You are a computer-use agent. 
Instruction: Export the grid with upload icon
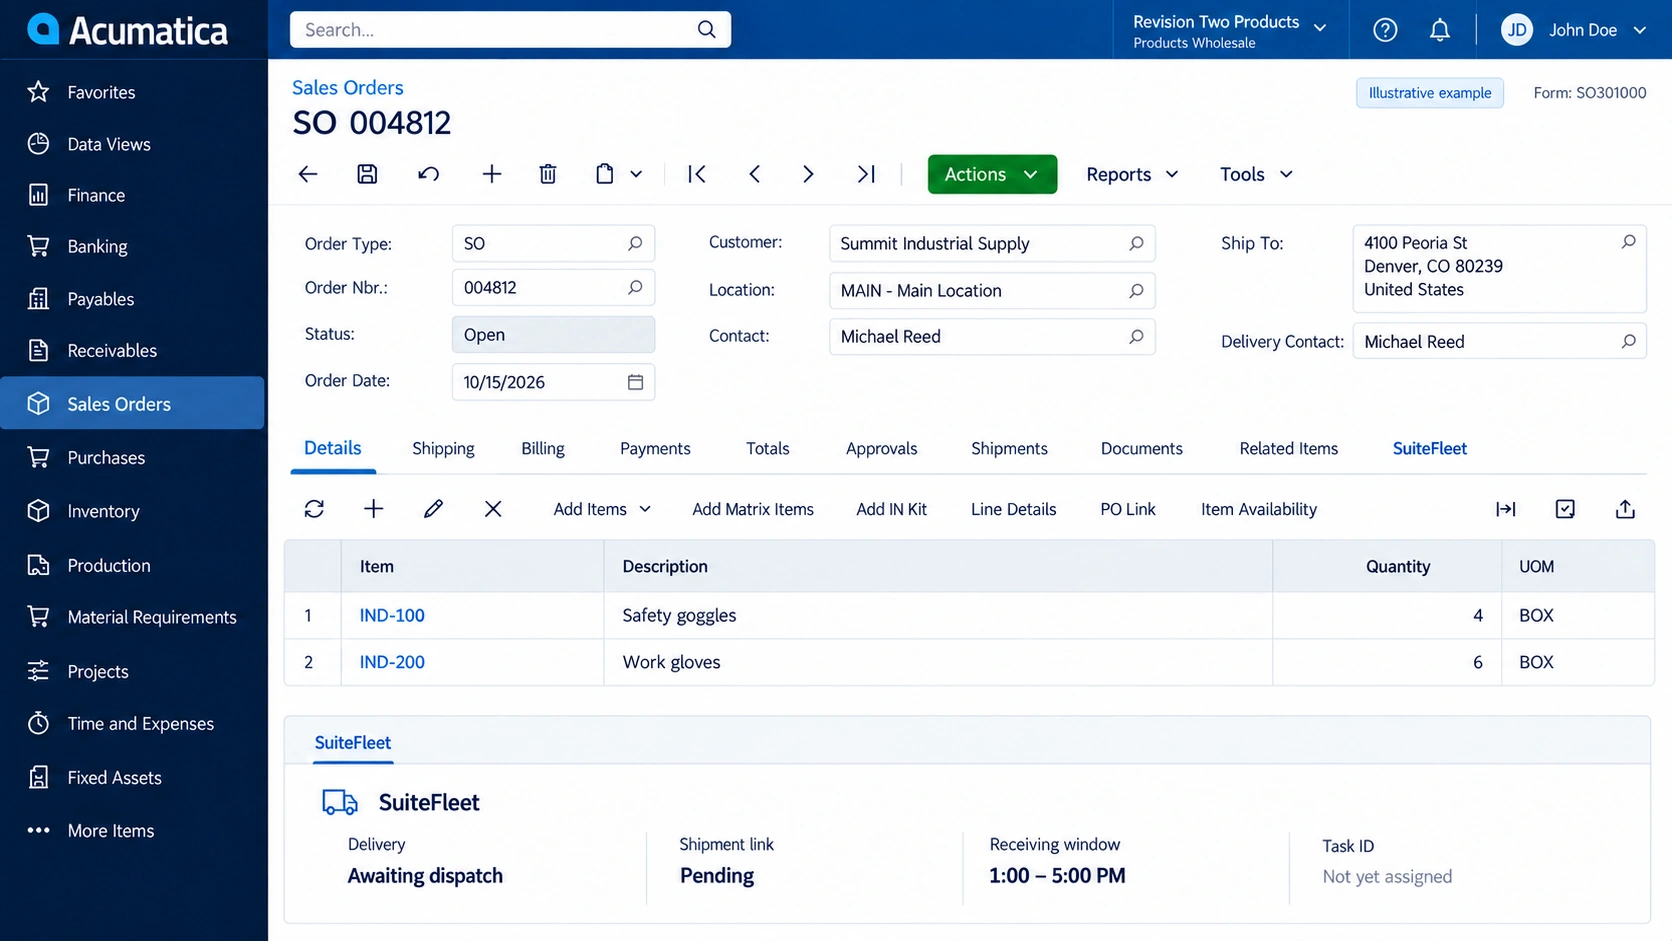pyautogui.click(x=1625, y=509)
